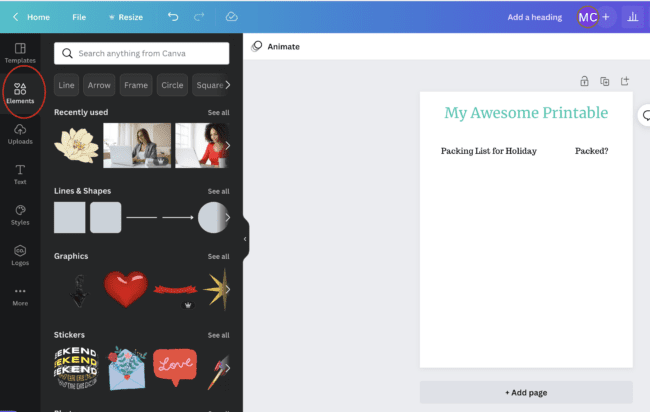This screenshot has width=650, height=412.
Task: Open the Styles palette panel
Action: click(x=20, y=215)
